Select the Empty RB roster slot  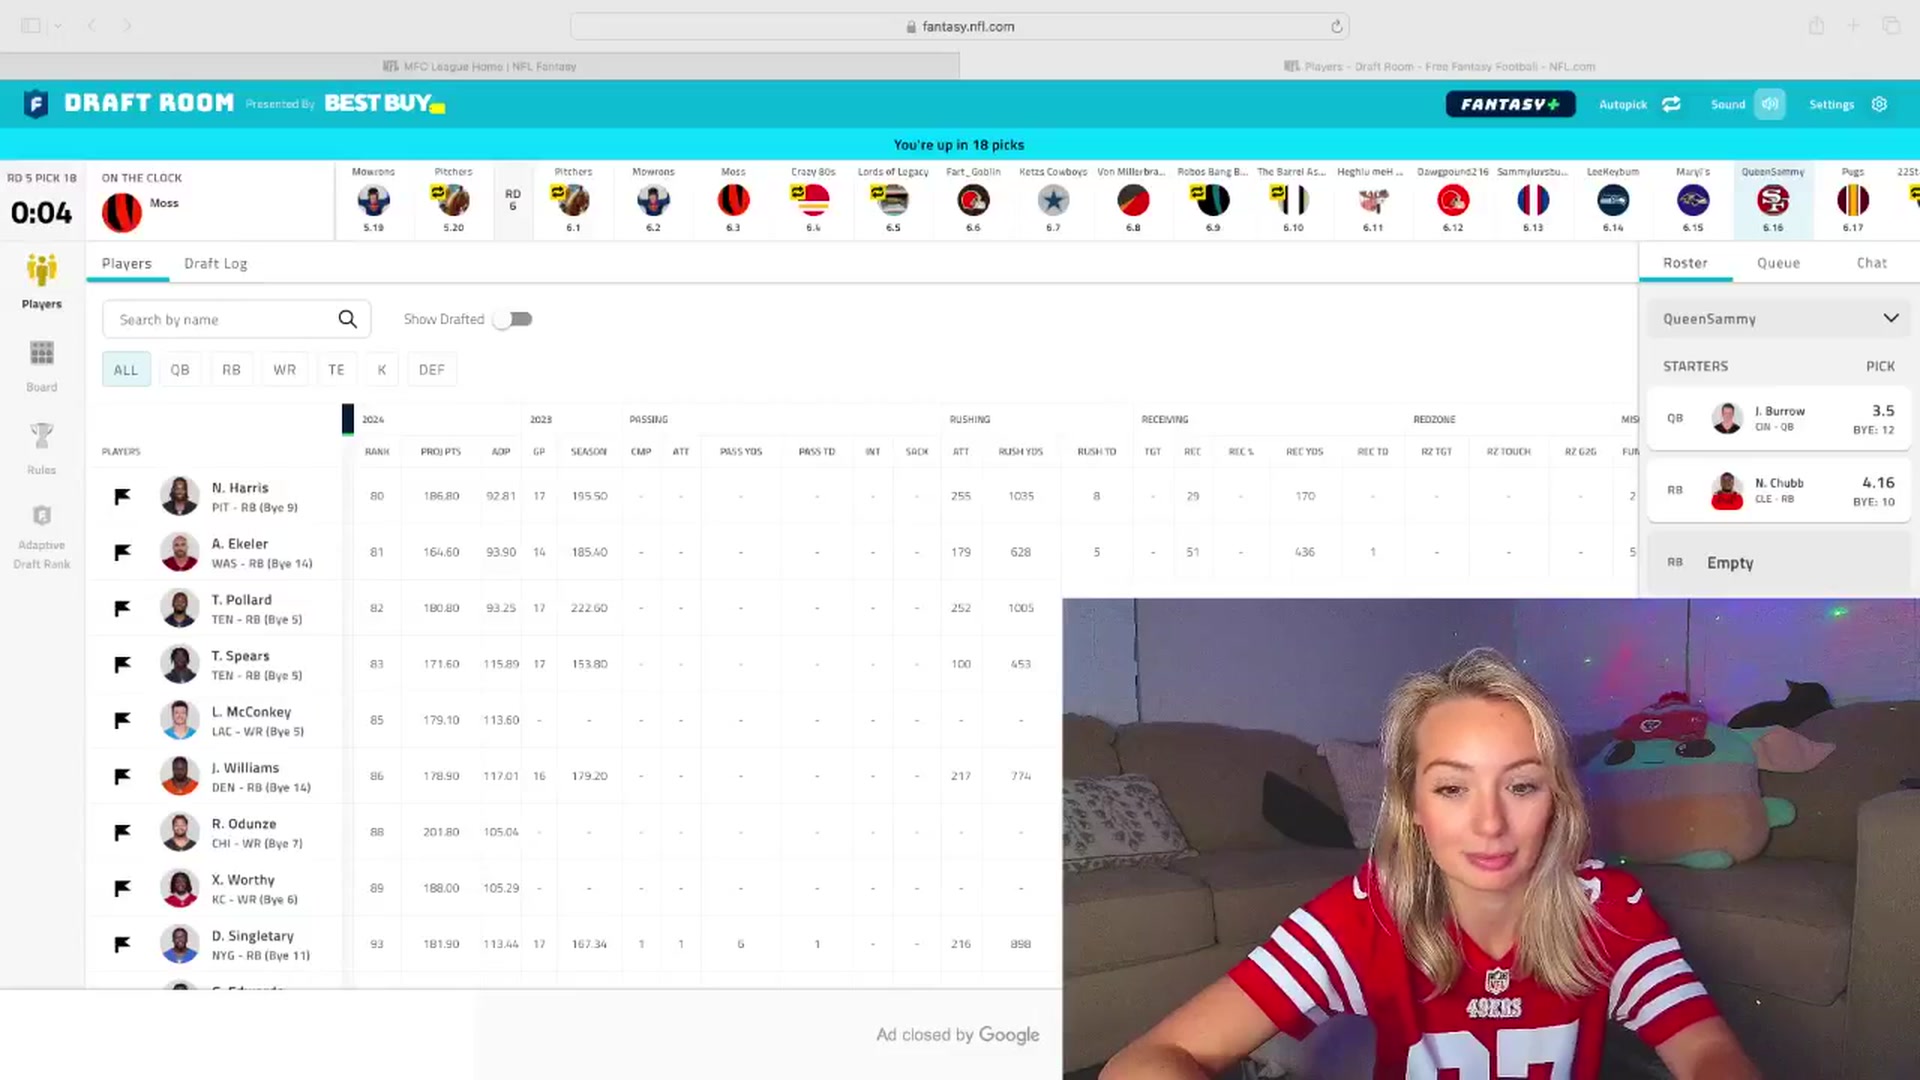click(x=1780, y=562)
